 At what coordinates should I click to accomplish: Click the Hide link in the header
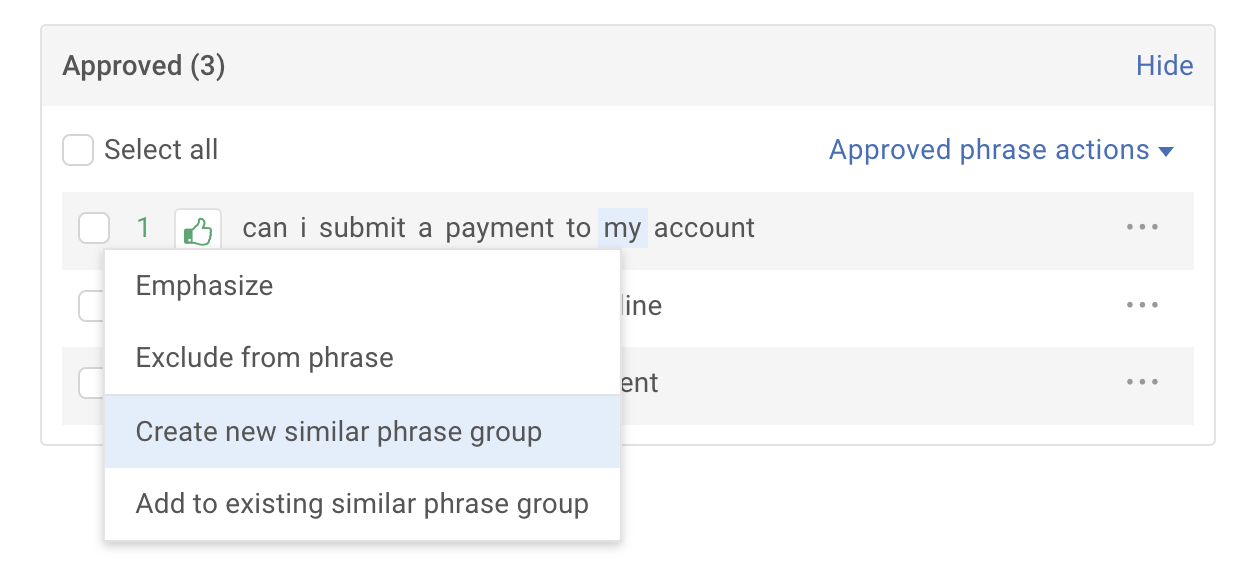pos(1164,67)
